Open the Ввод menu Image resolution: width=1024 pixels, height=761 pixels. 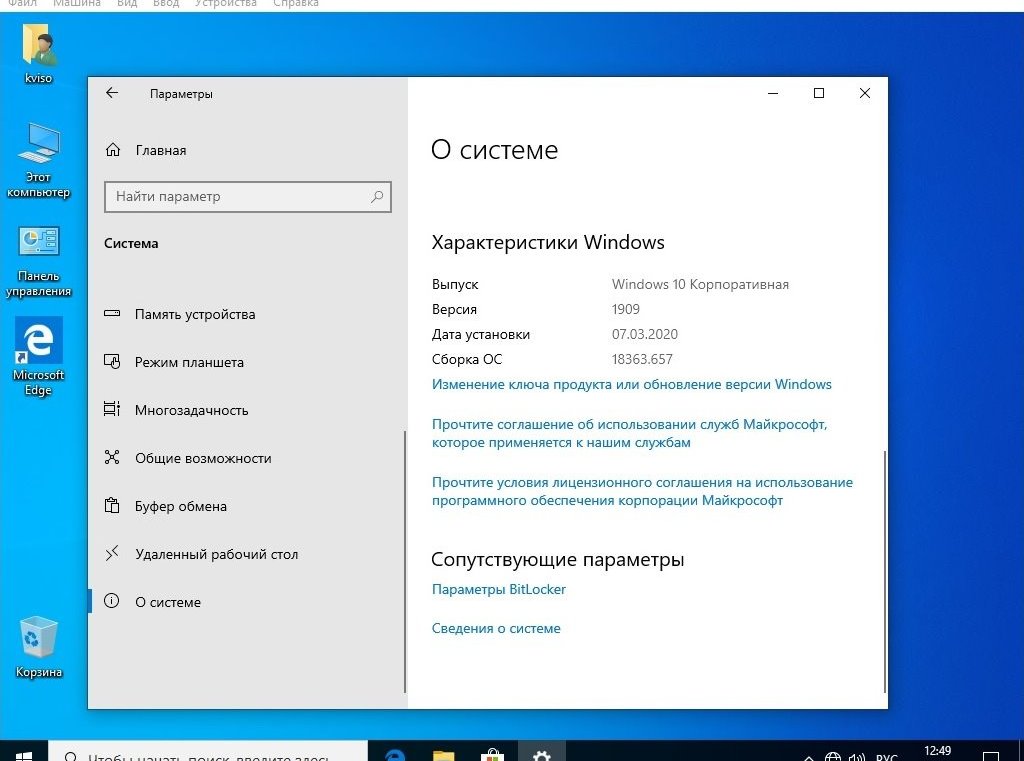click(166, 4)
